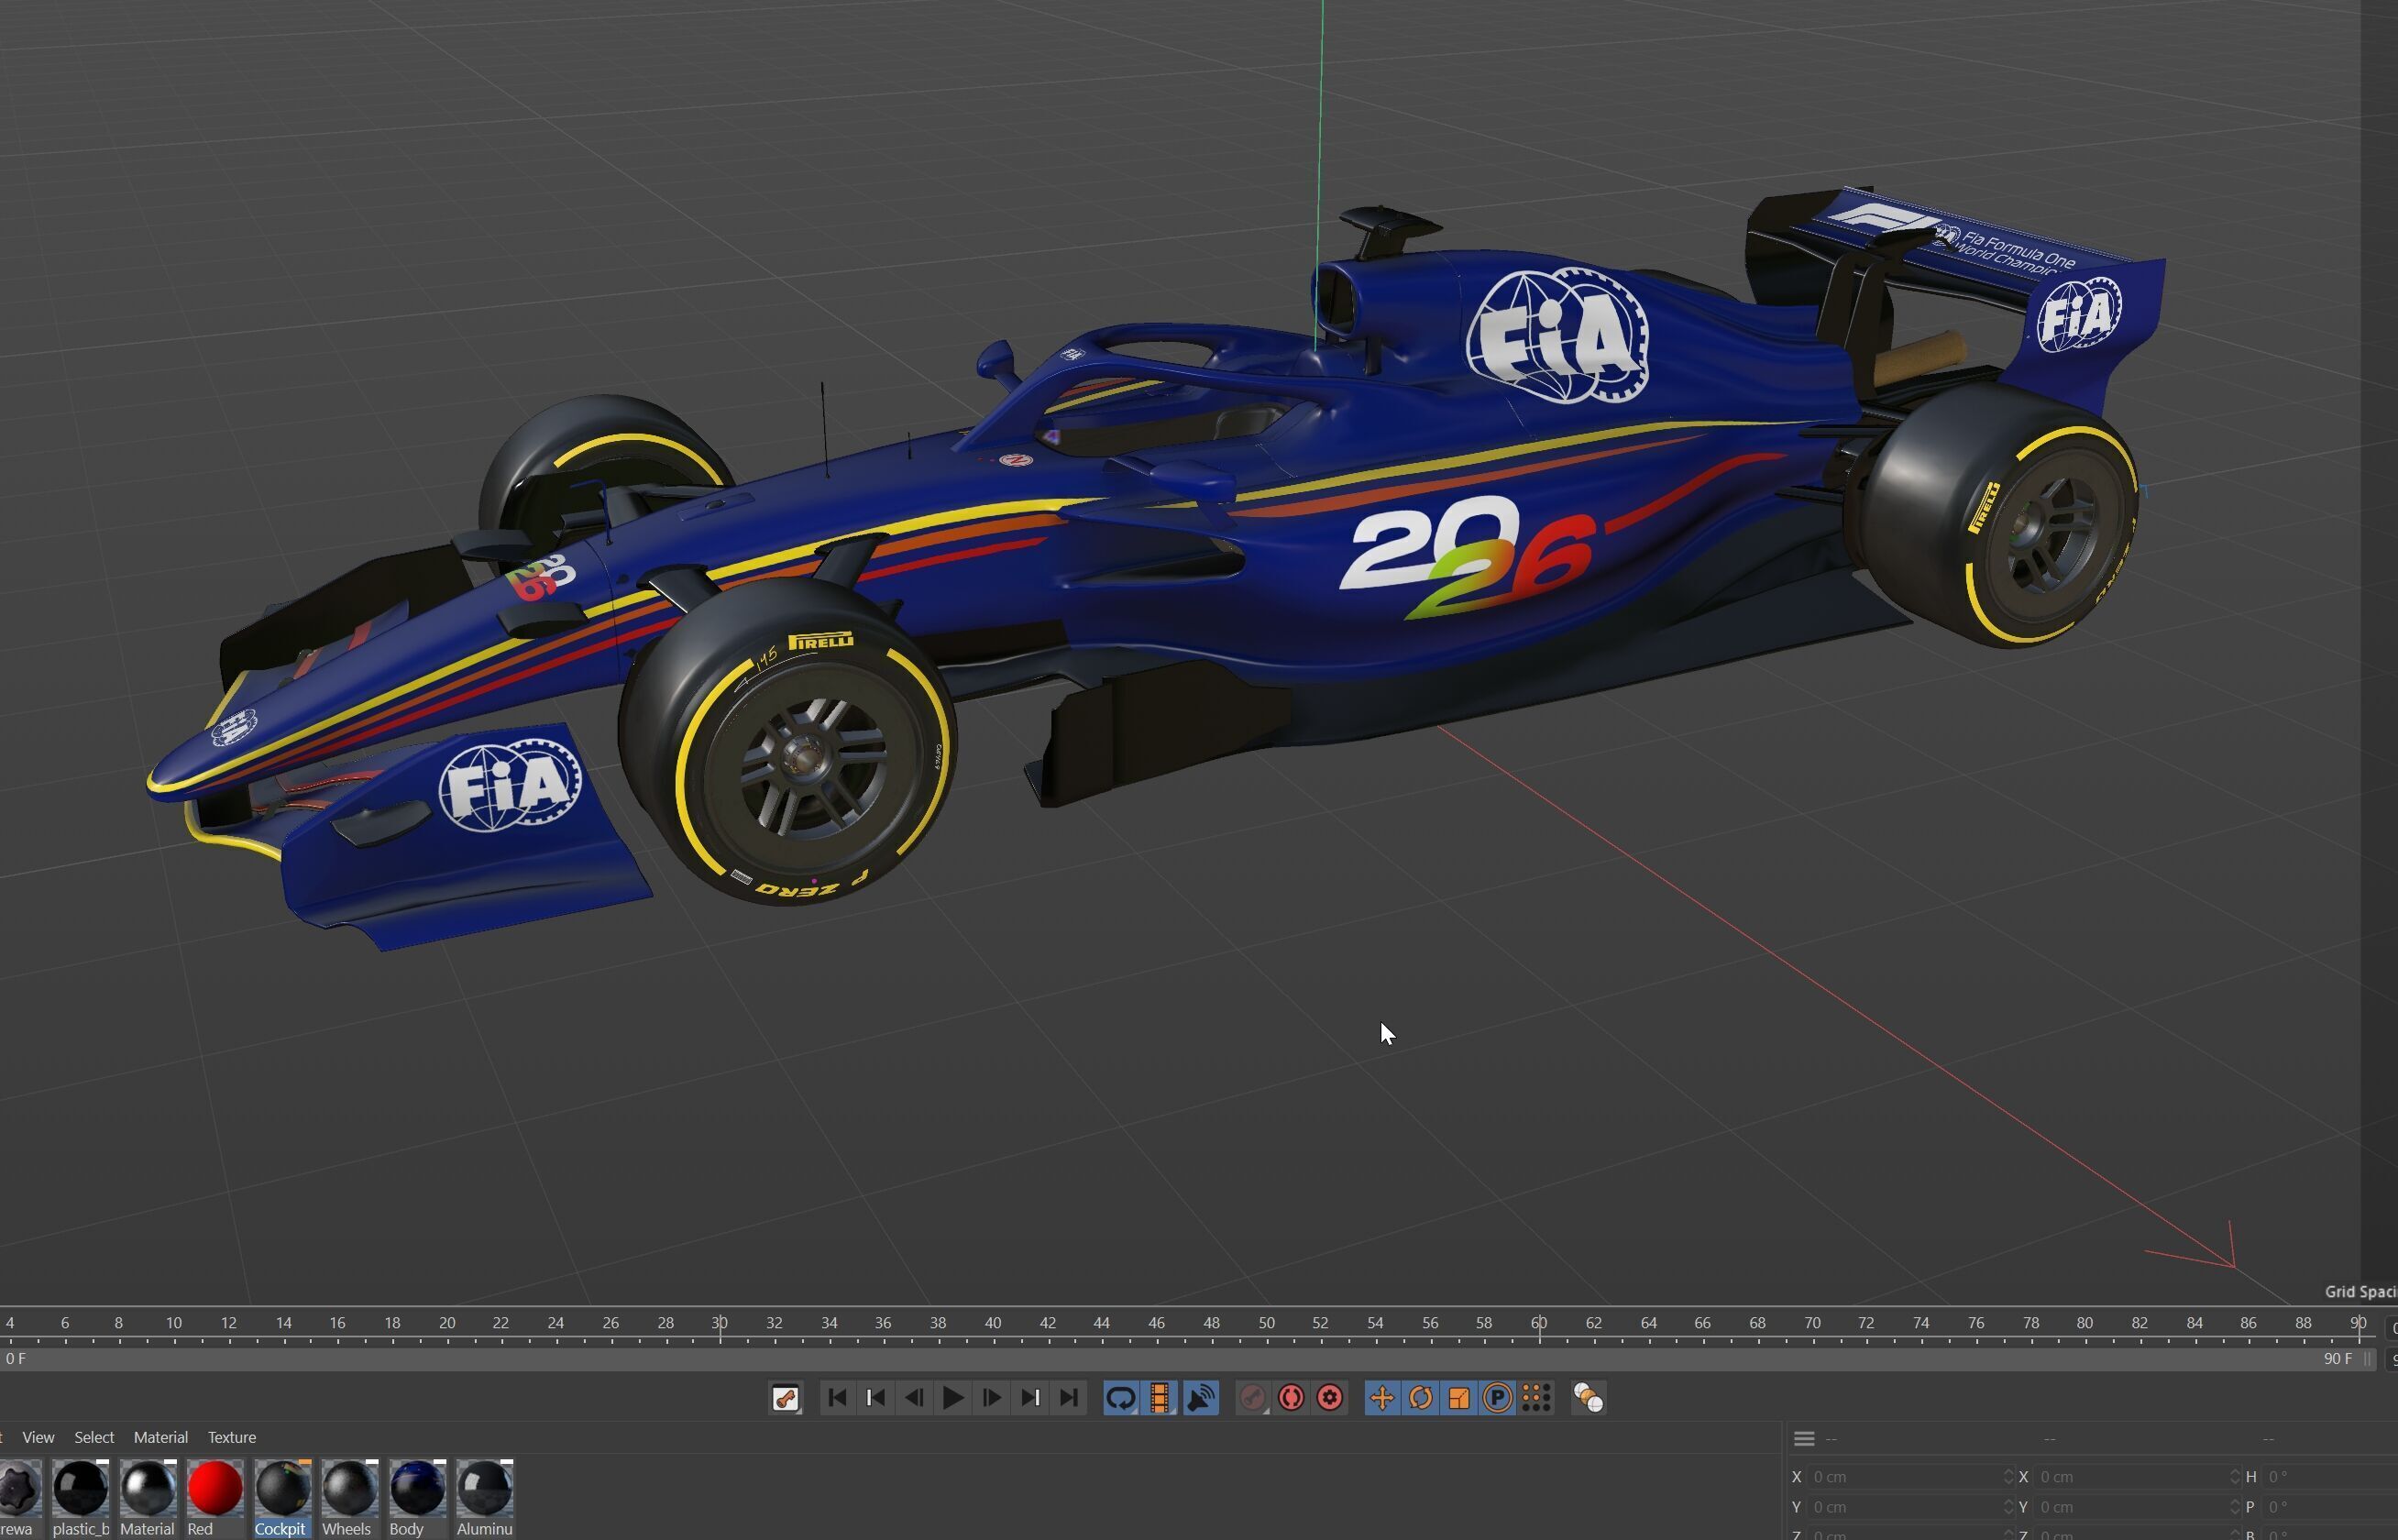Click the three-spheres icon
Viewport: 2398px width, 1540px height.
pos(1589,1398)
